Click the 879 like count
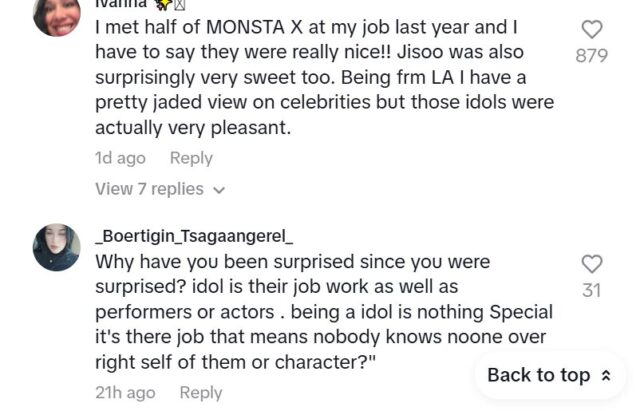 click(592, 56)
